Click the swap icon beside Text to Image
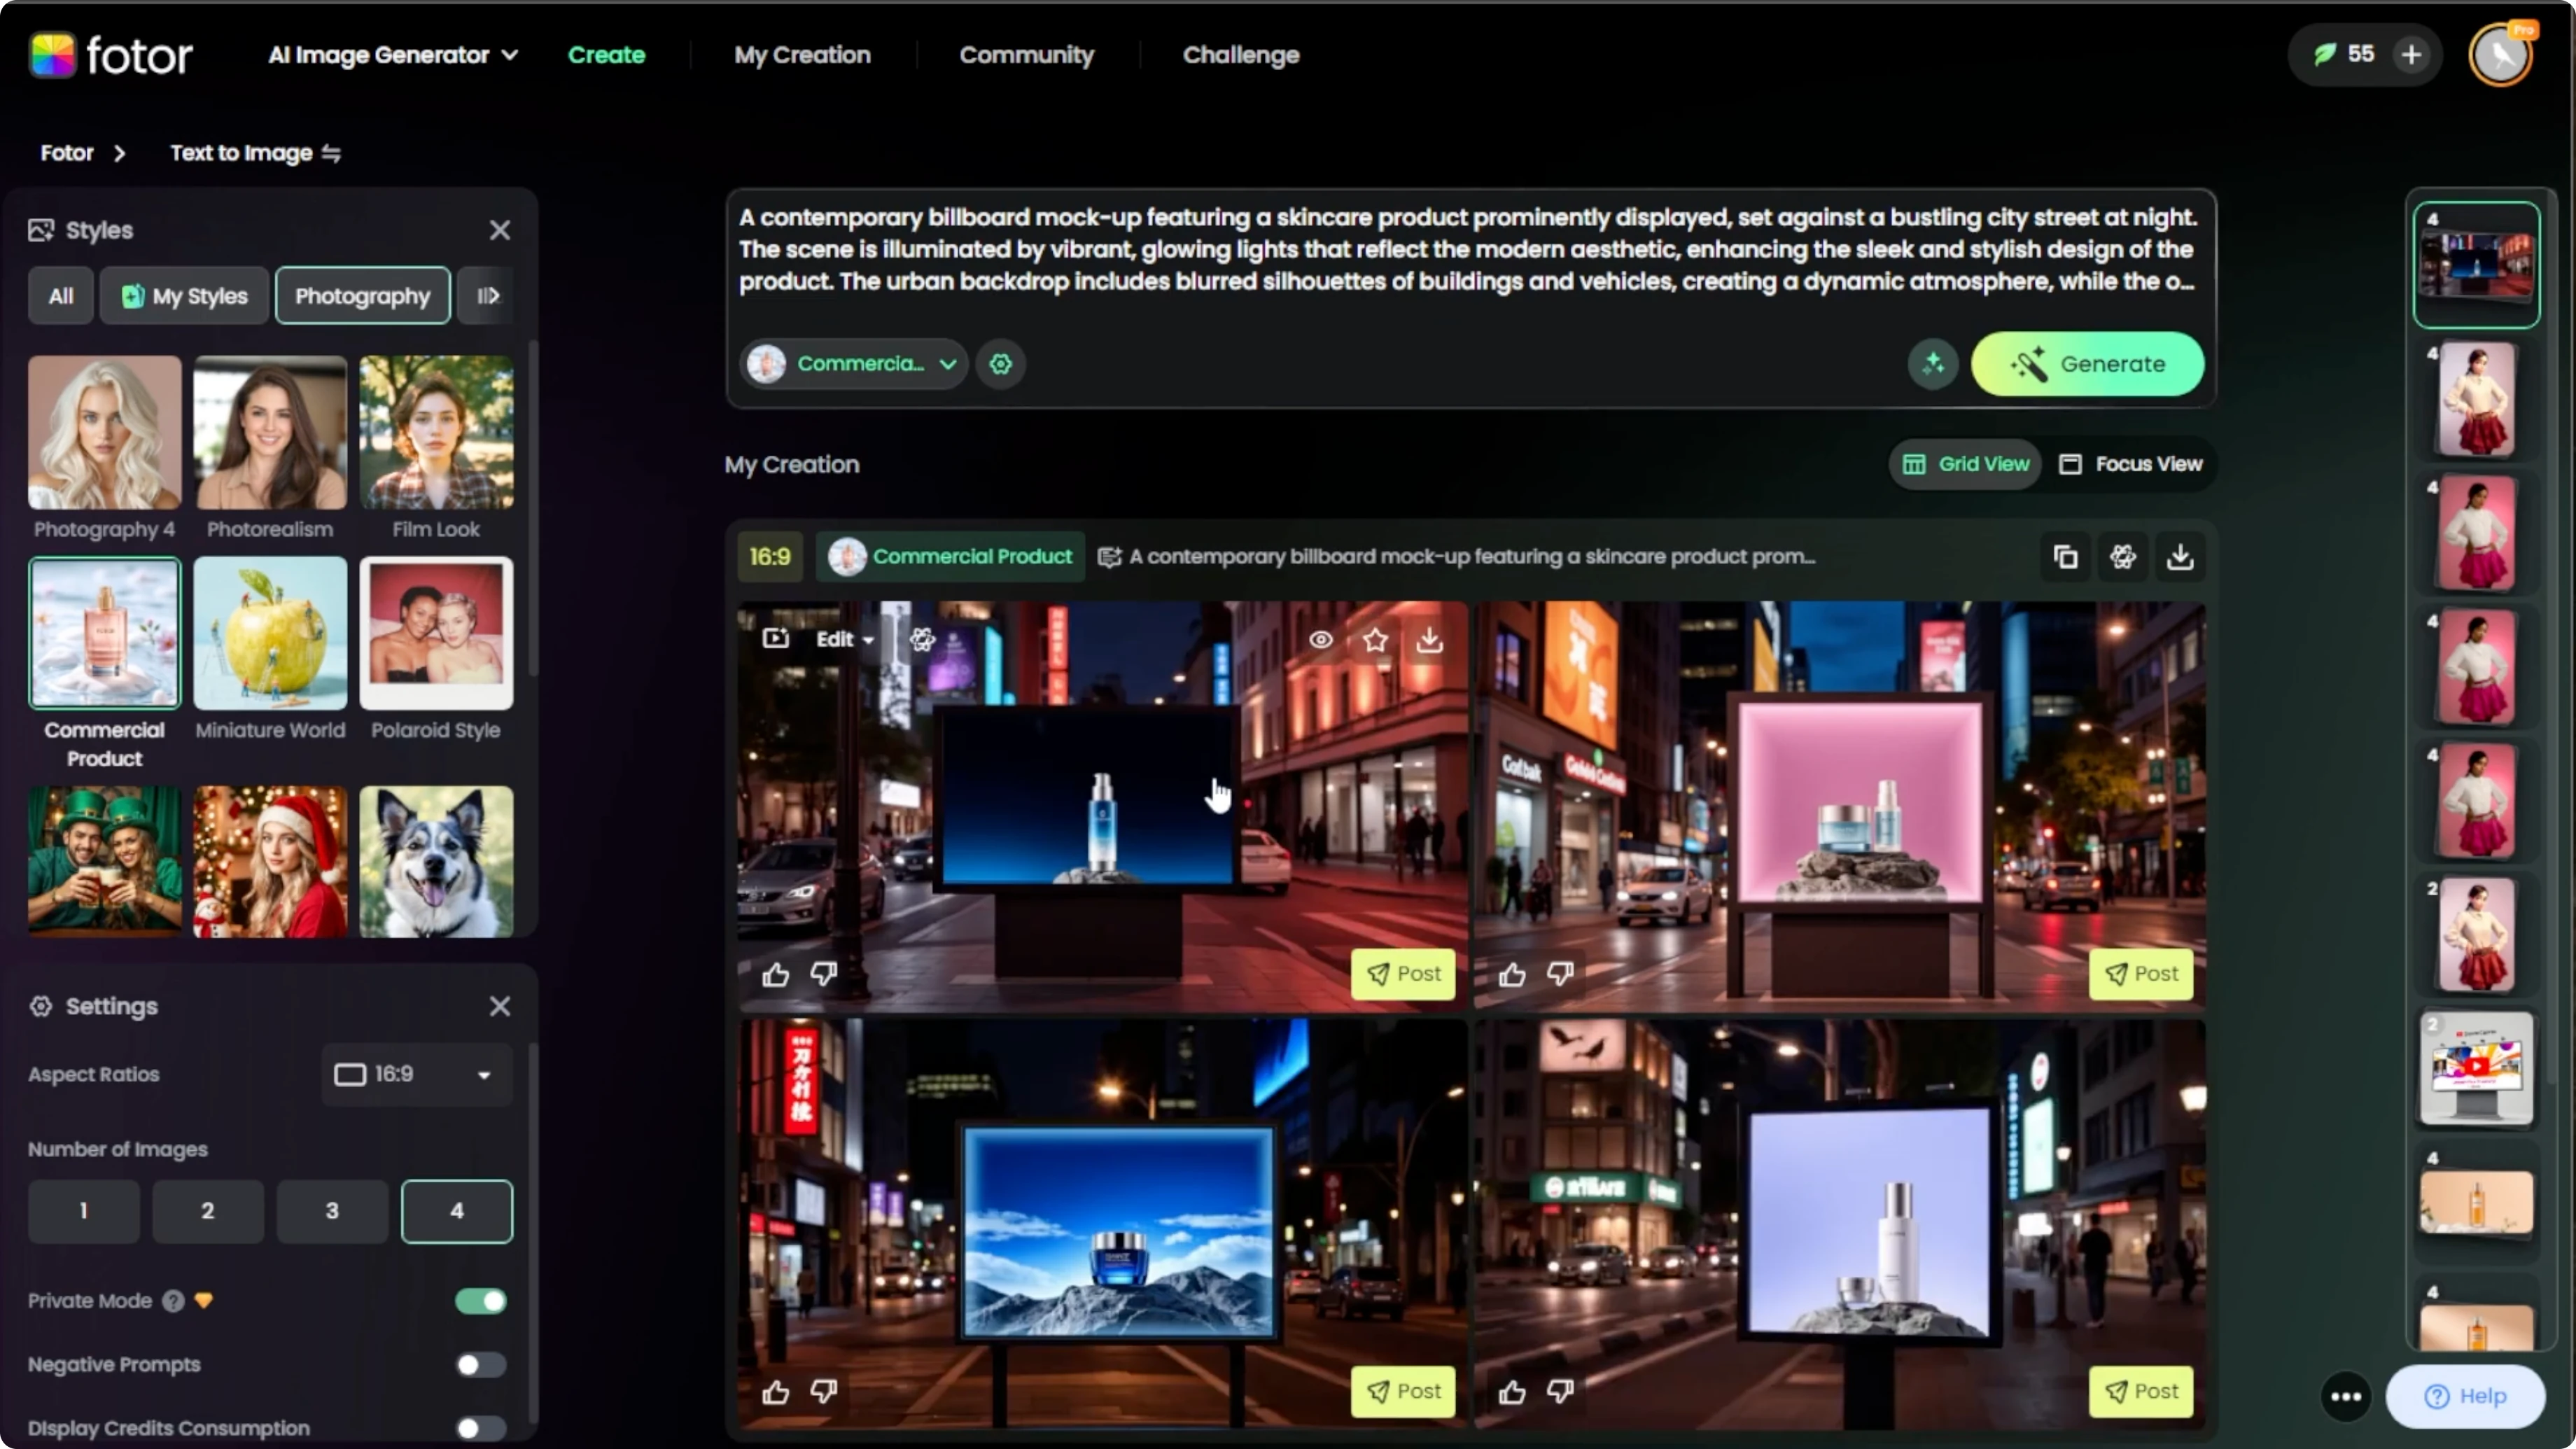 click(331, 153)
